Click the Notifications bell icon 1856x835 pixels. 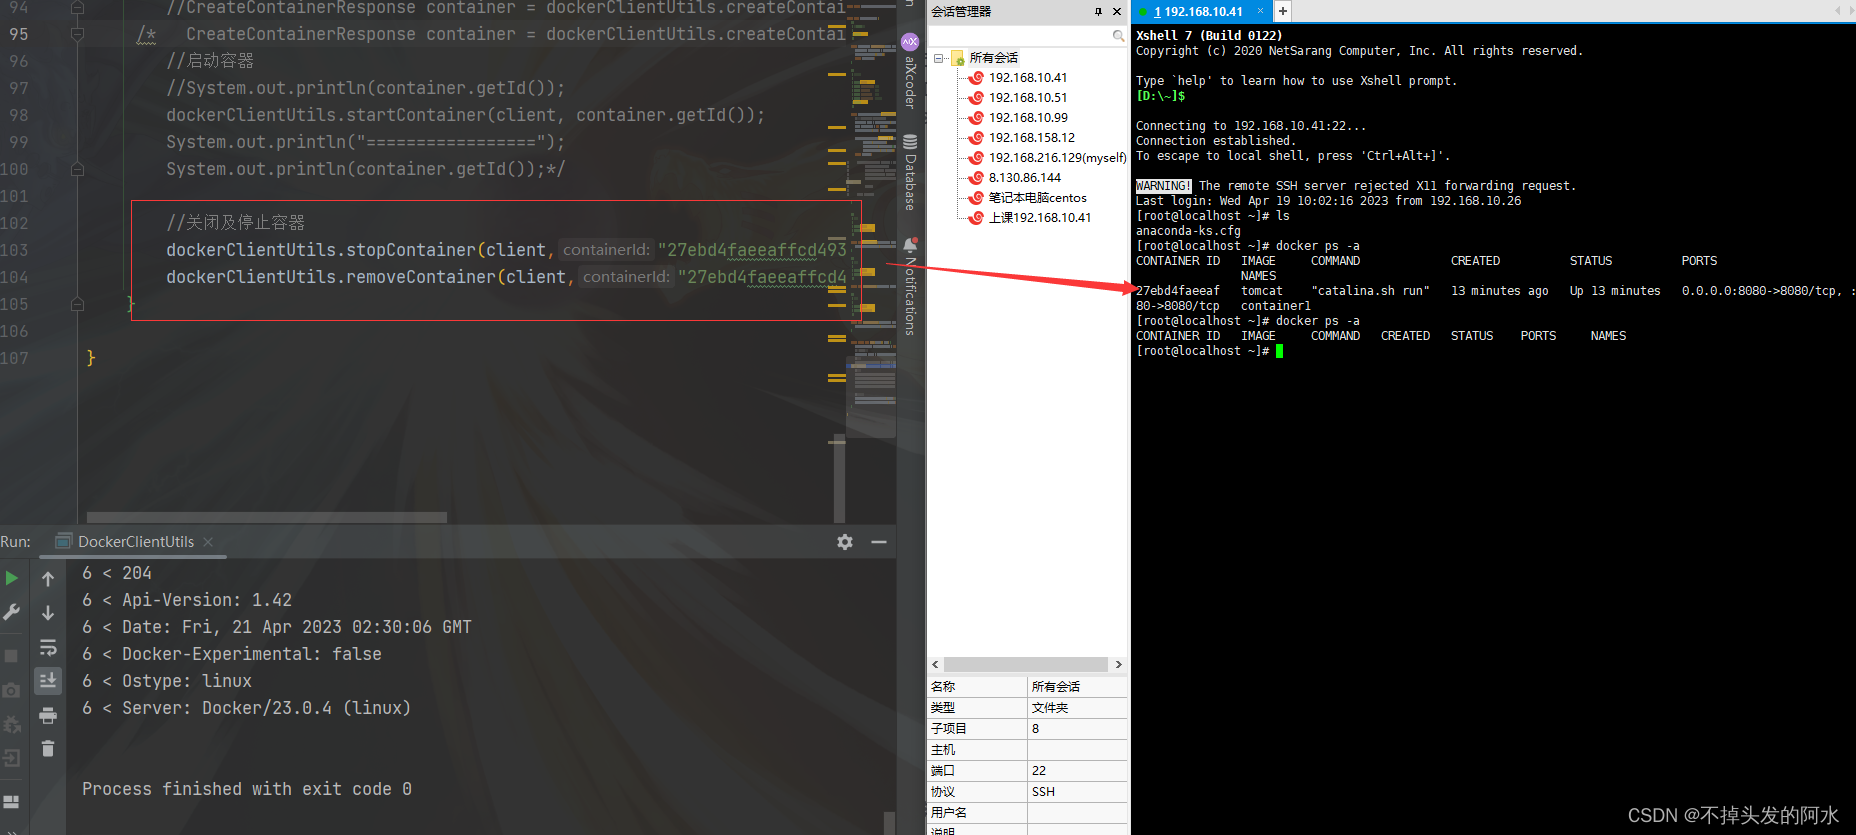[x=910, y=245]
